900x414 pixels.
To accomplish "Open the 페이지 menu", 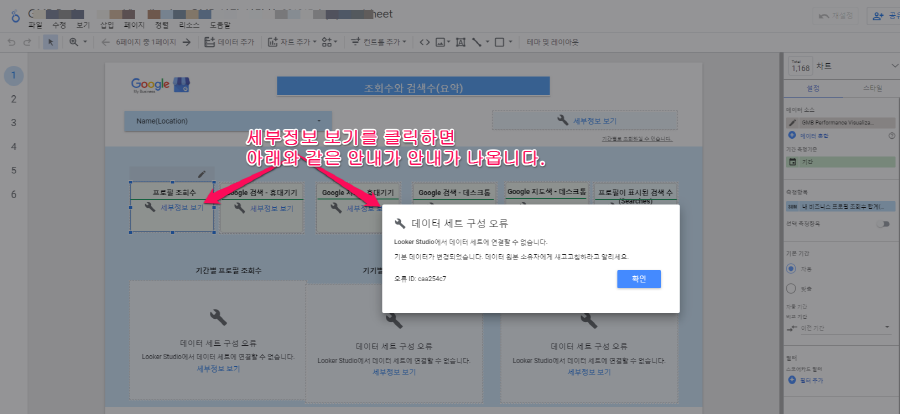I will pyautogui.click(x=134, y=25).
